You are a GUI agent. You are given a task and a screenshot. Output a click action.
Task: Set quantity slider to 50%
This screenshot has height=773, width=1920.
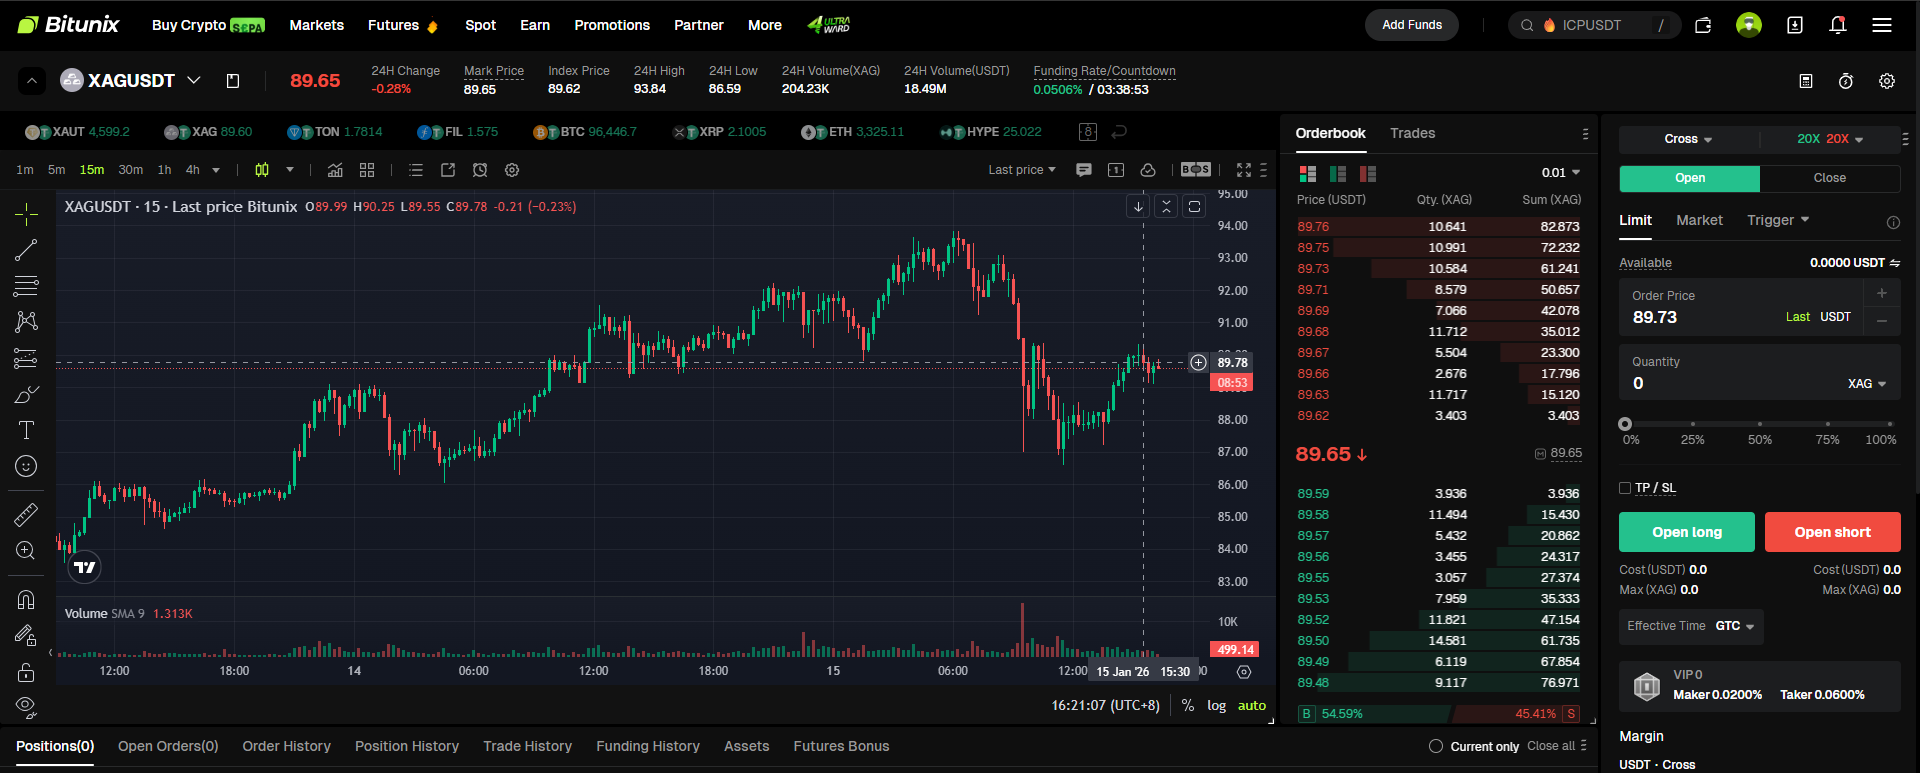coord(1760,424)
